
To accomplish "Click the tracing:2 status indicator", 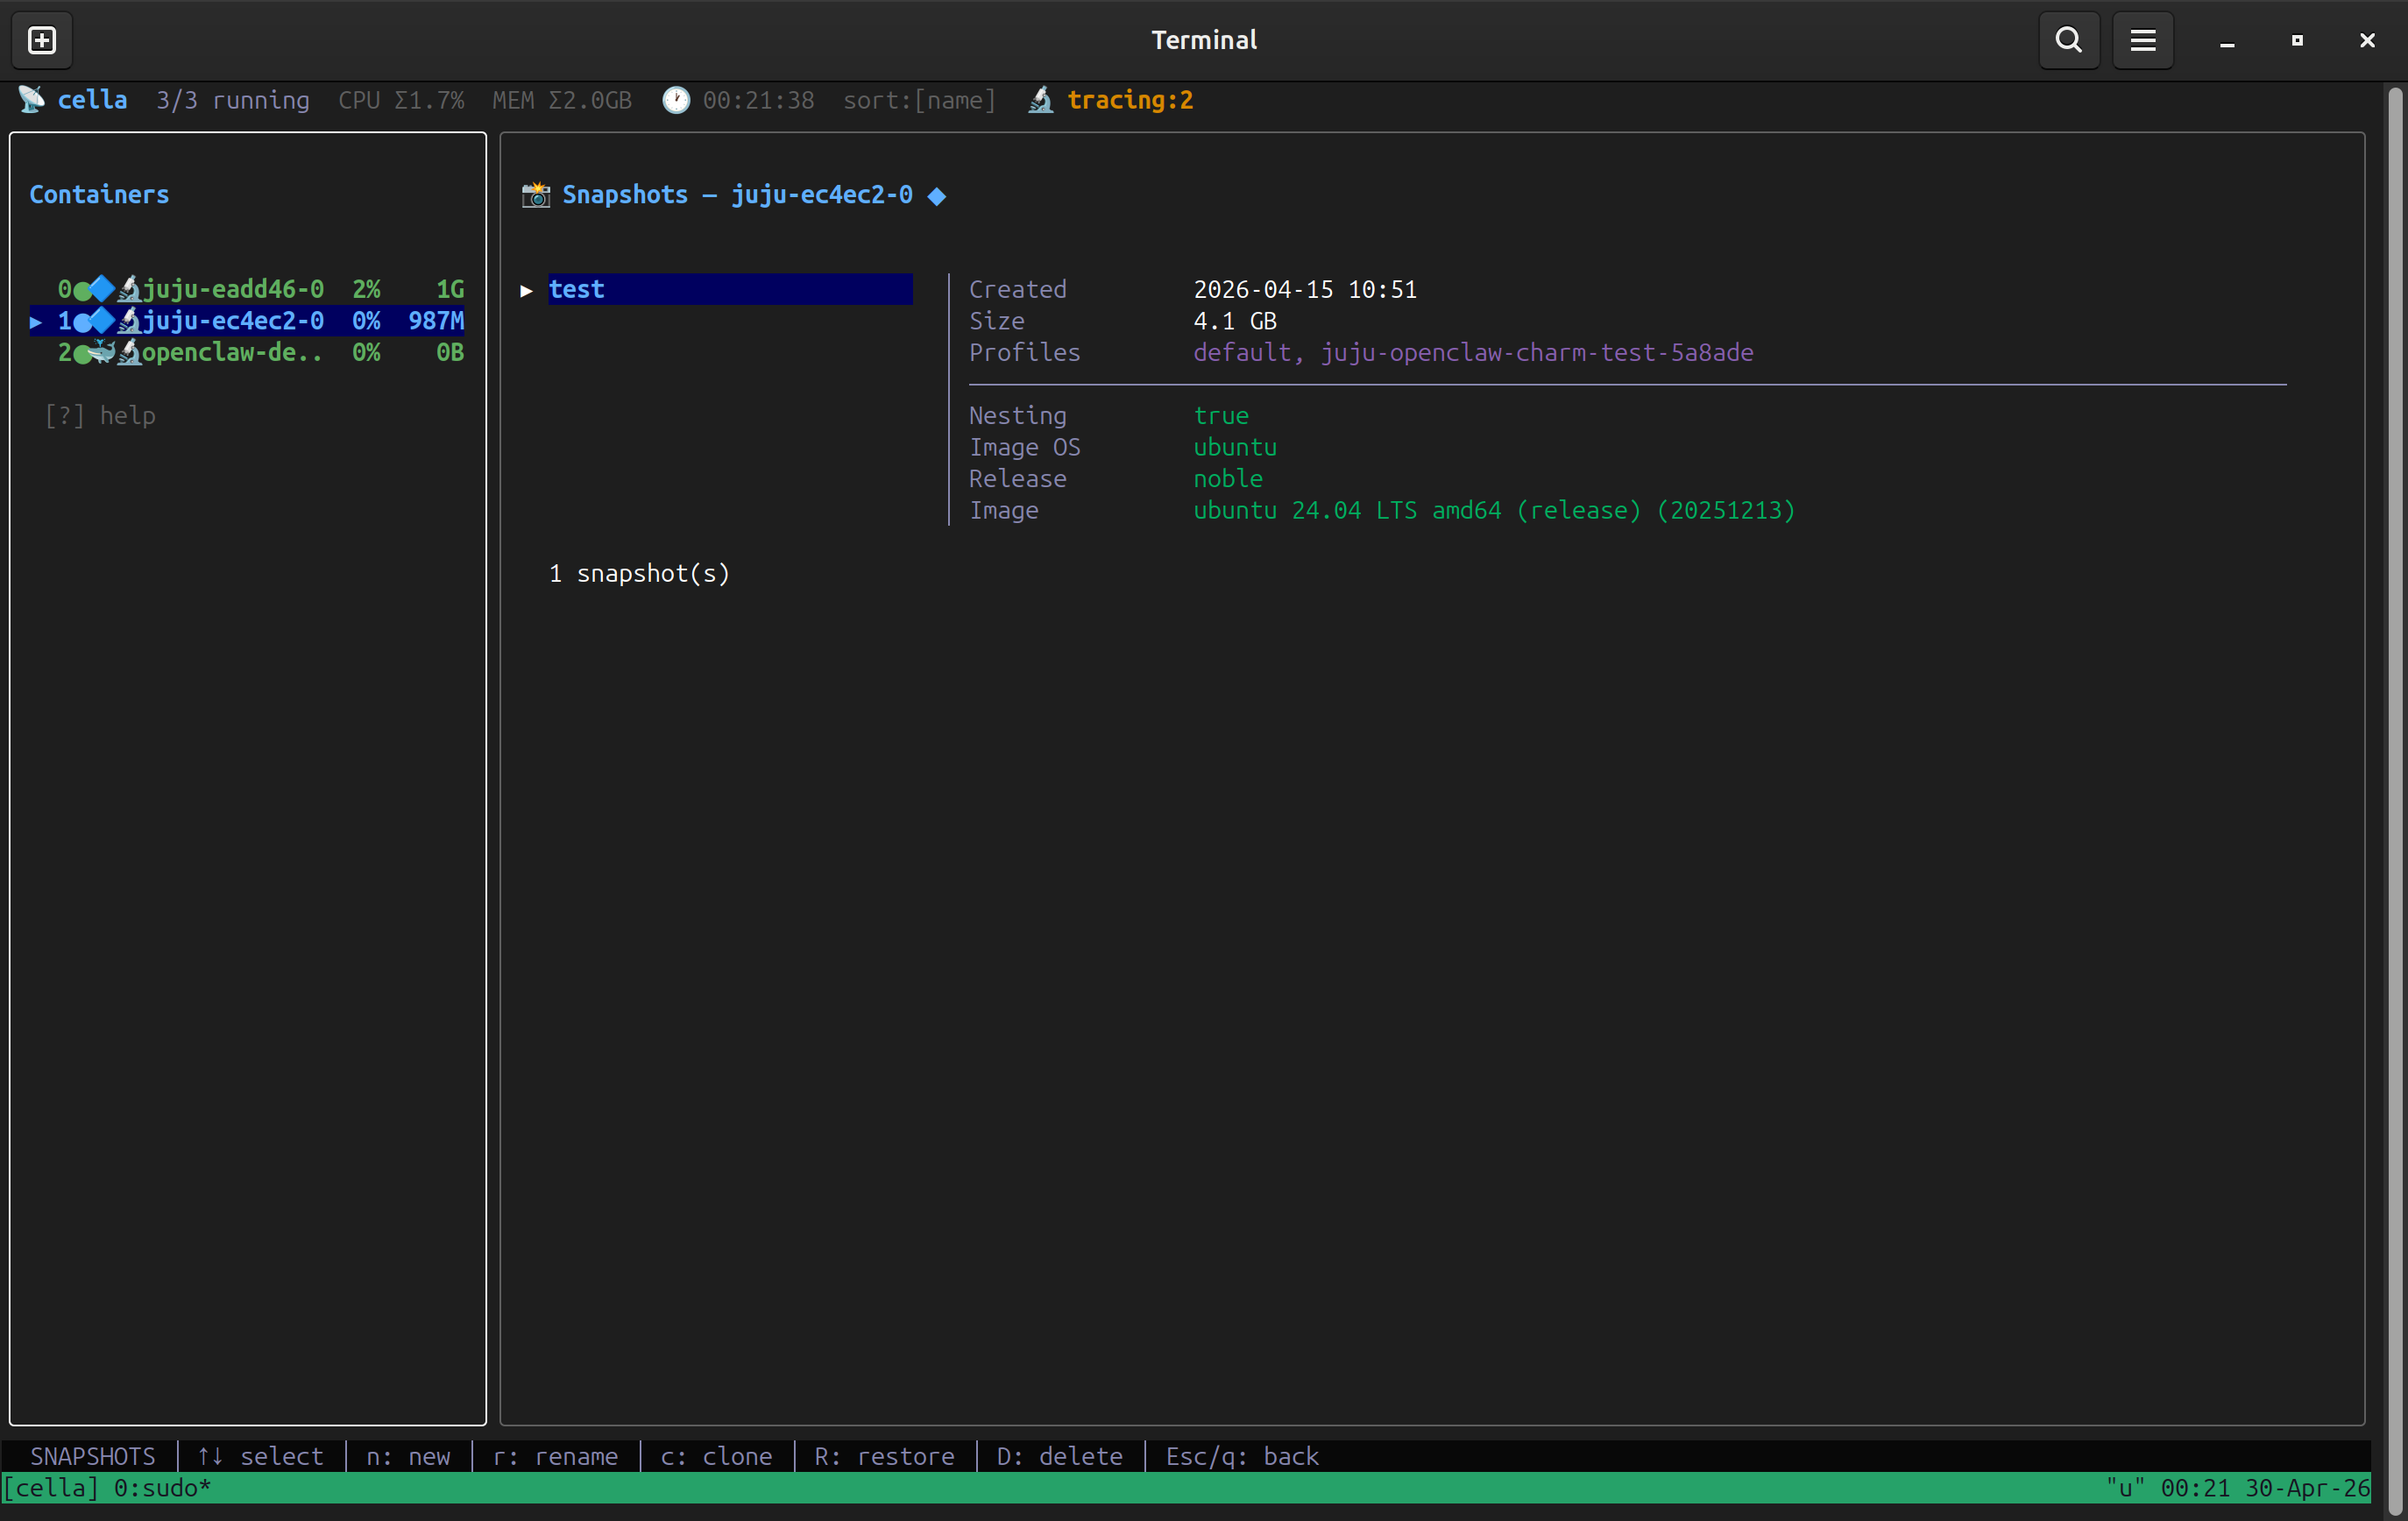I will pos(1130,100).
